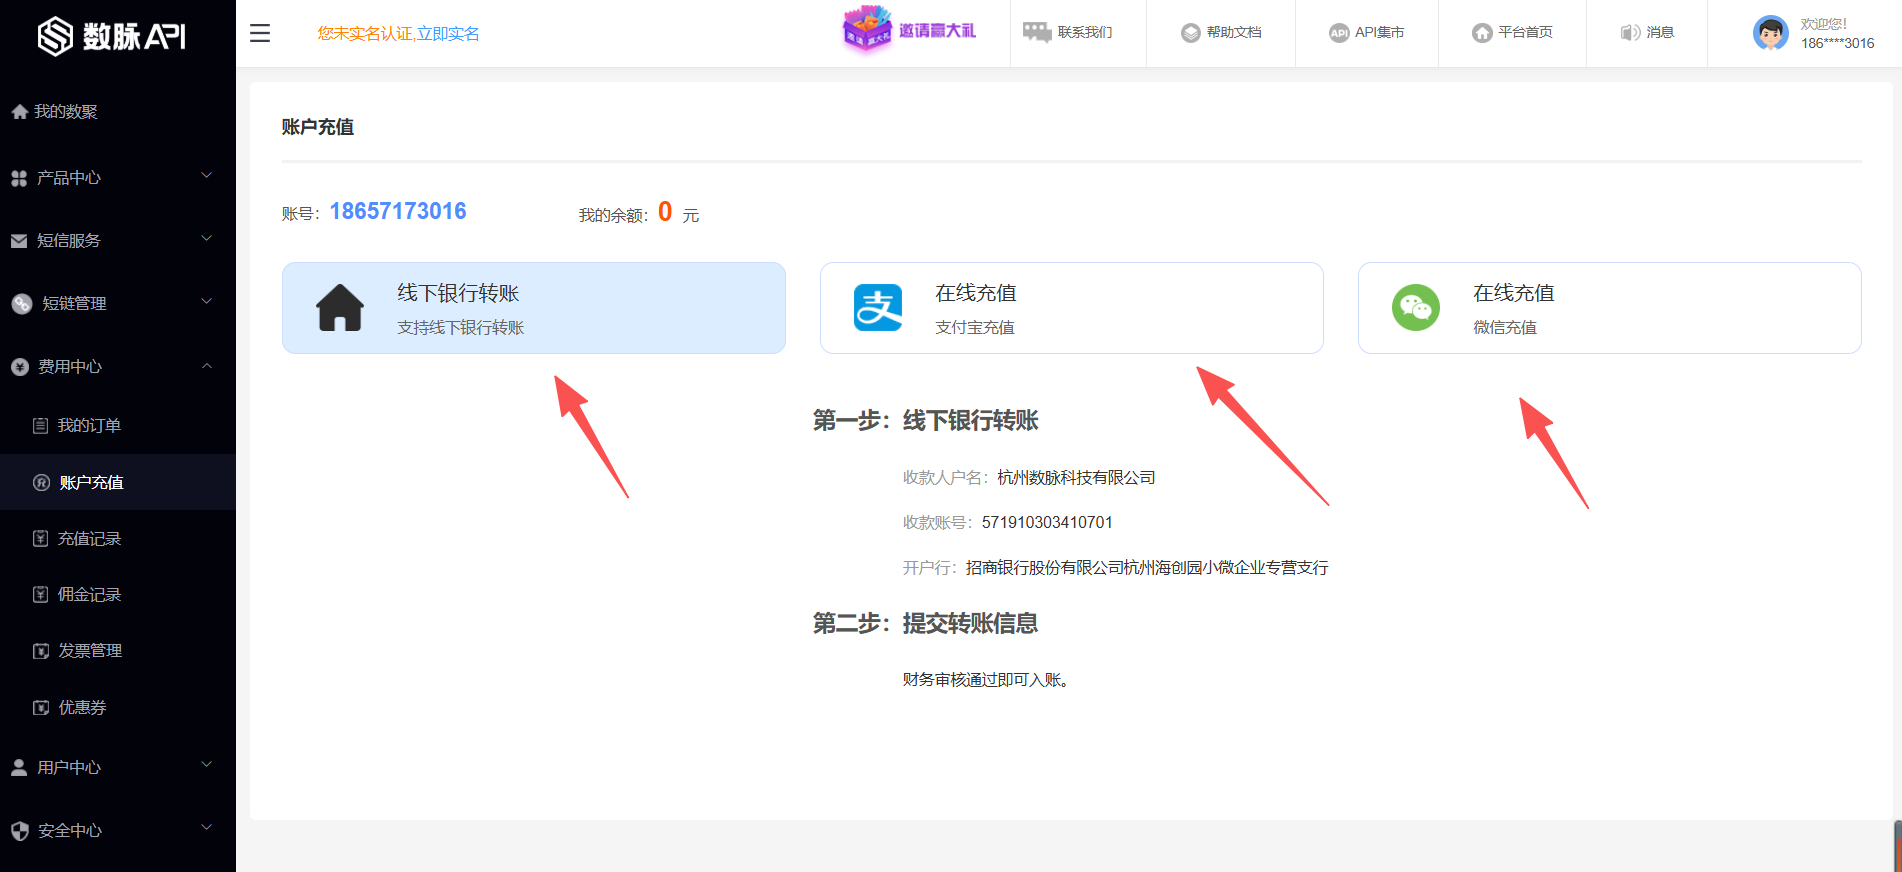Click the bank house icon for offline transfer
1902x872 pixels.
coord(340,308)
